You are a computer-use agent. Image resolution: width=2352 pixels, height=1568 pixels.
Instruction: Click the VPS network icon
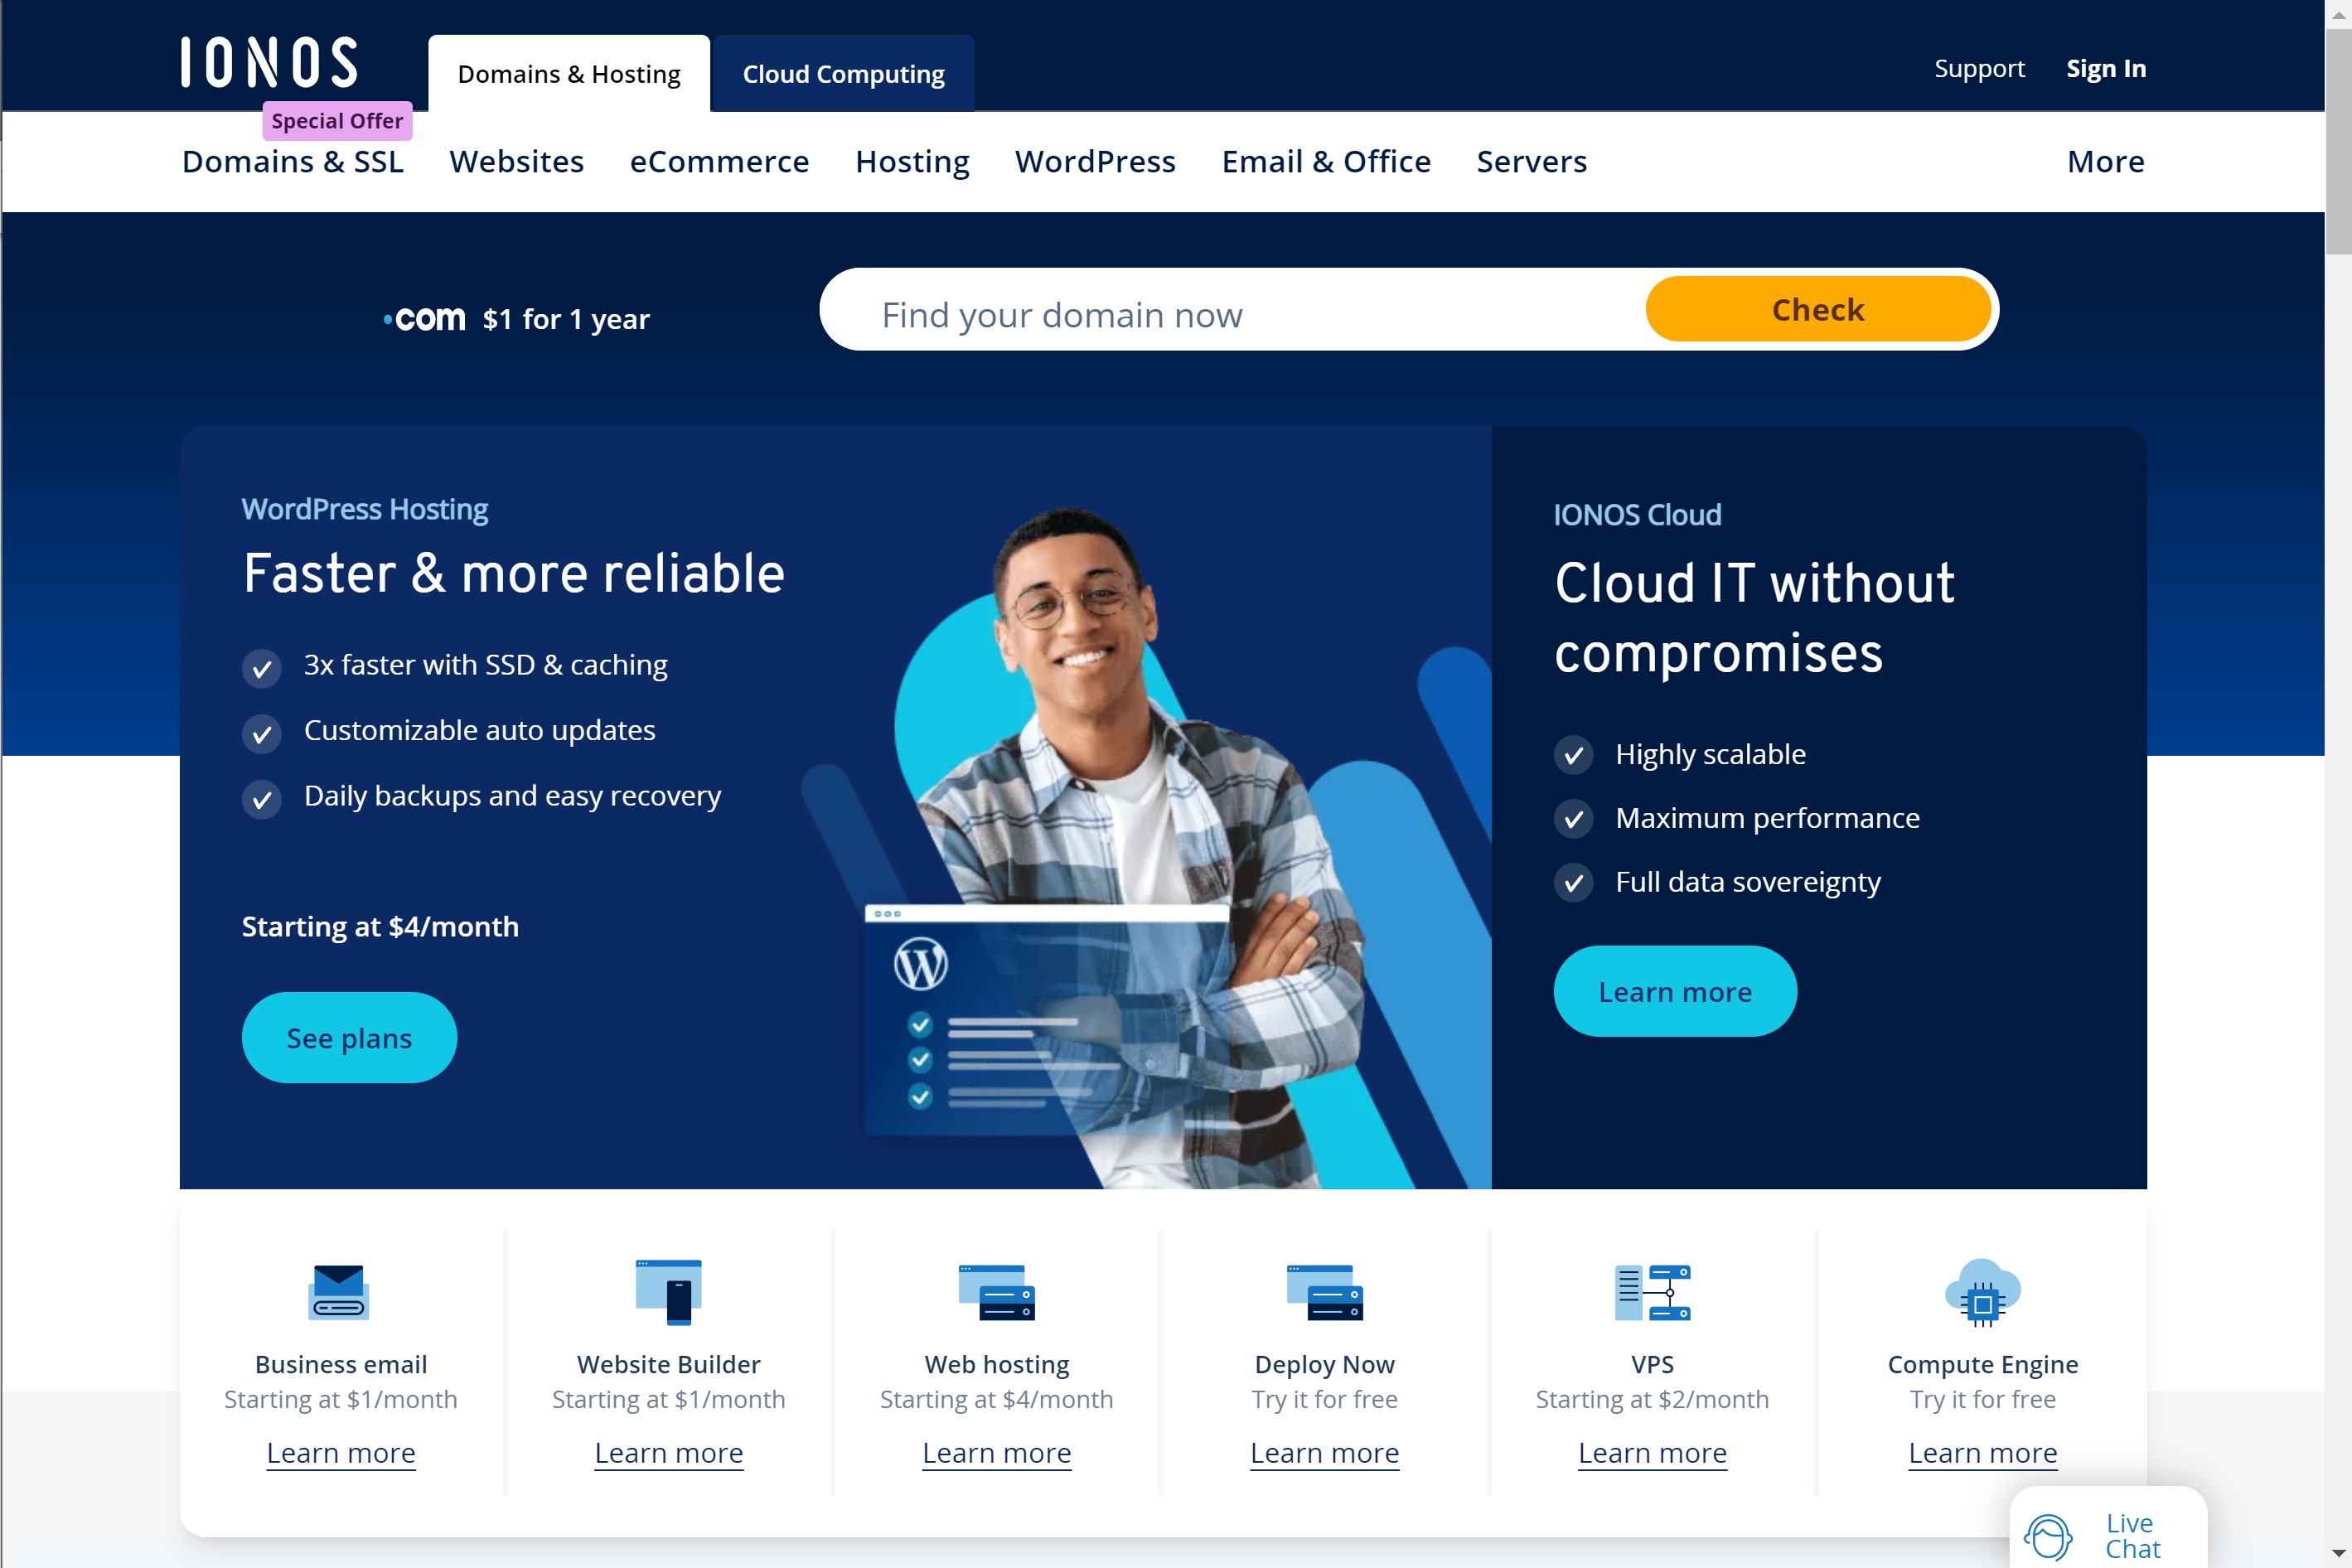click(x=1653, y=1292)
